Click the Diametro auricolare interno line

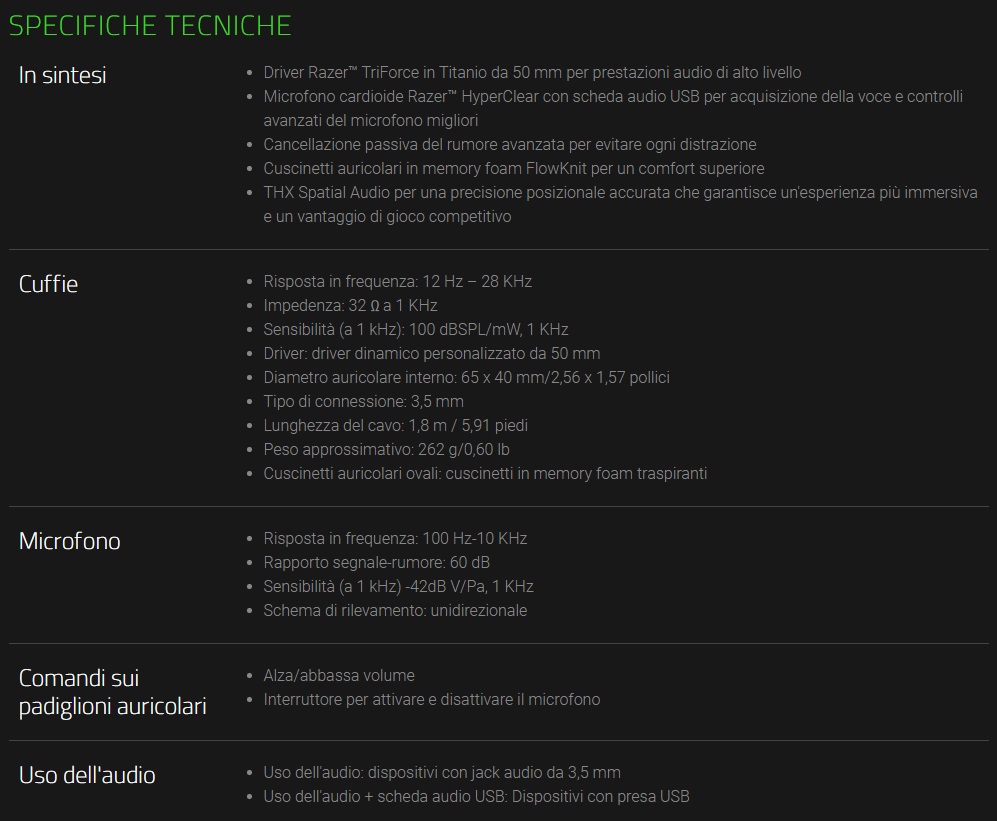tap(466, 377)
